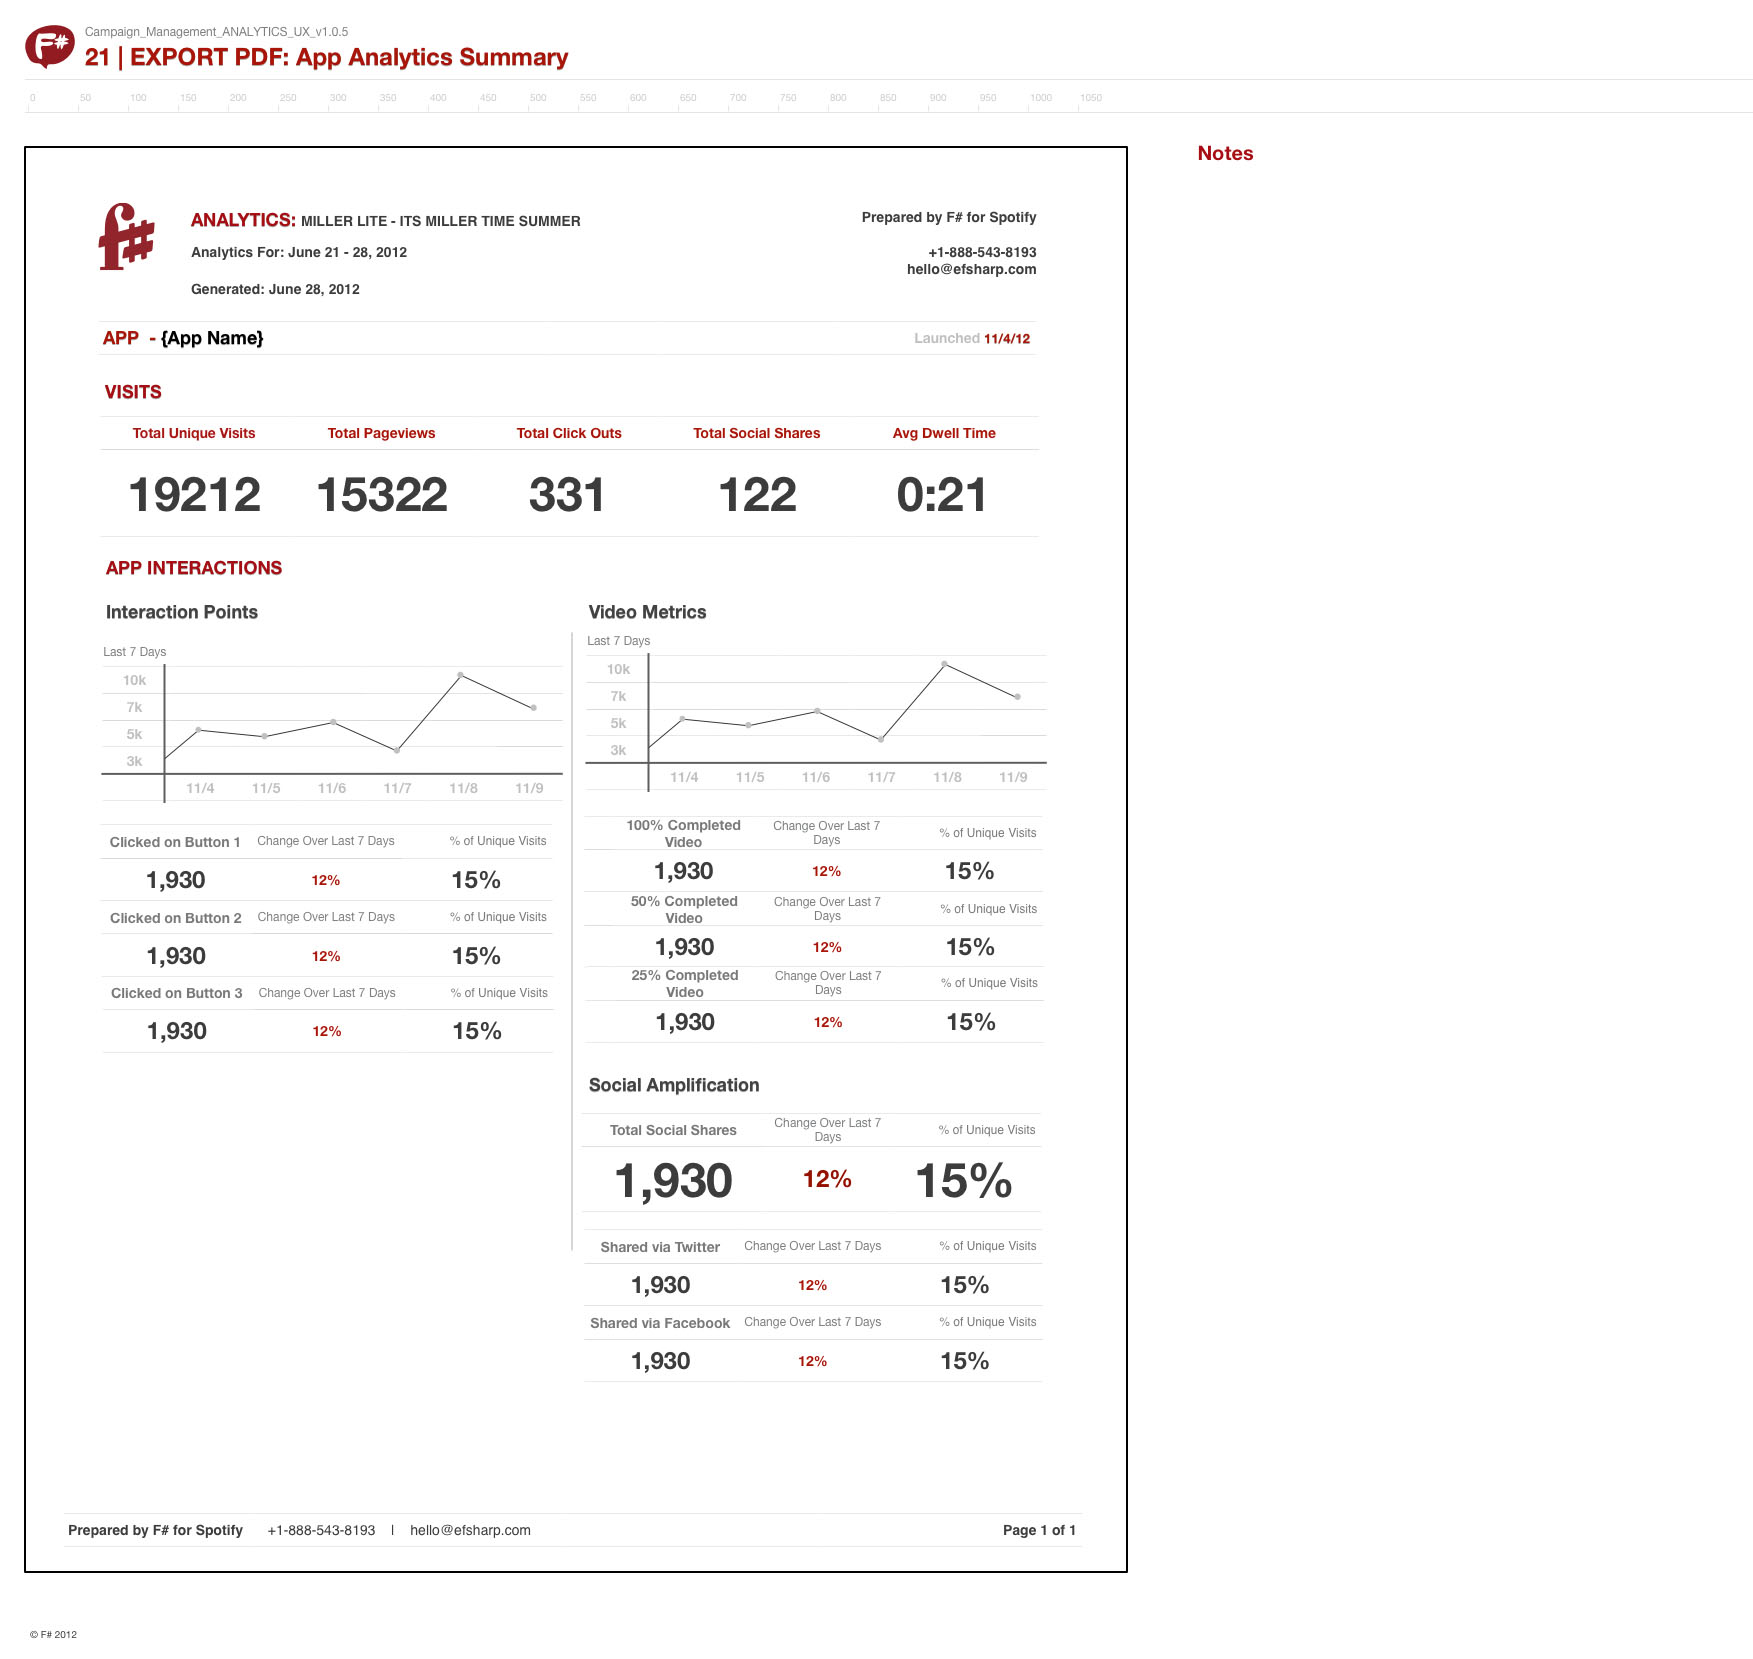Click the 'Page 1 of 1' indicator
Image resolution: width=1753 pixels, height=1659 pixels.
(1039, 1530)
